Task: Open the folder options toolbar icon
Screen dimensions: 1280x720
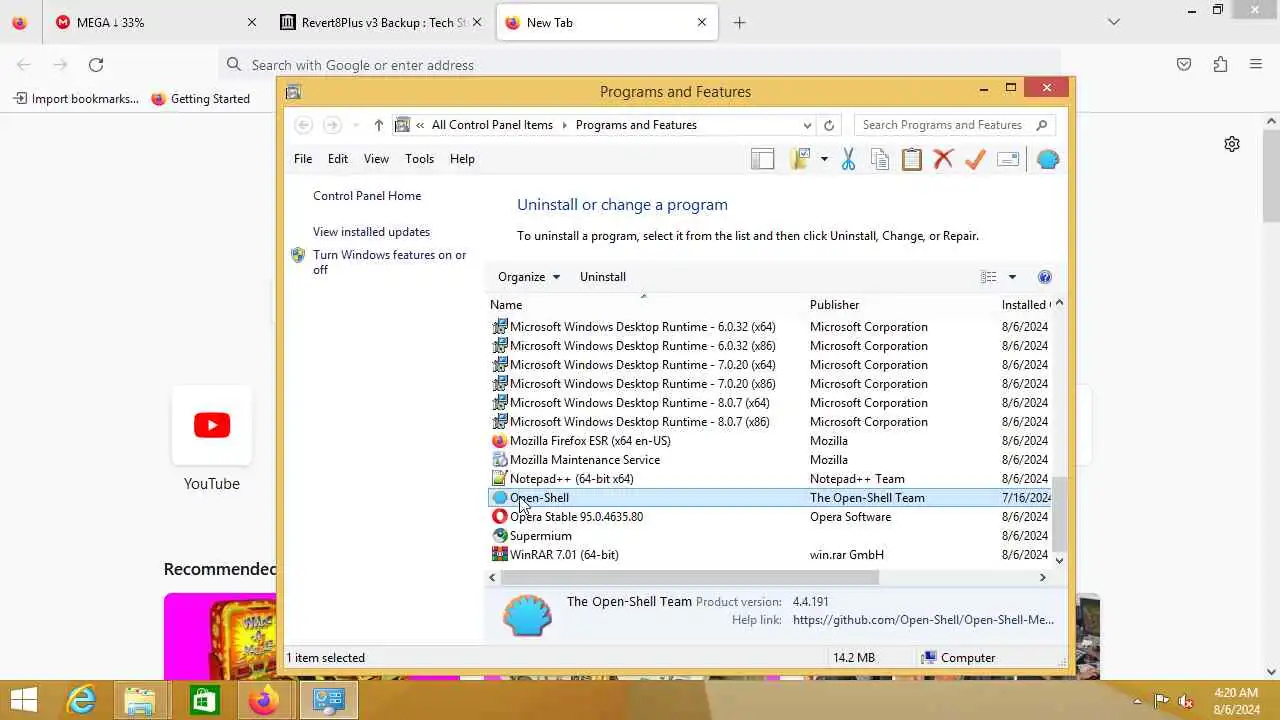Action: (800, 159)
